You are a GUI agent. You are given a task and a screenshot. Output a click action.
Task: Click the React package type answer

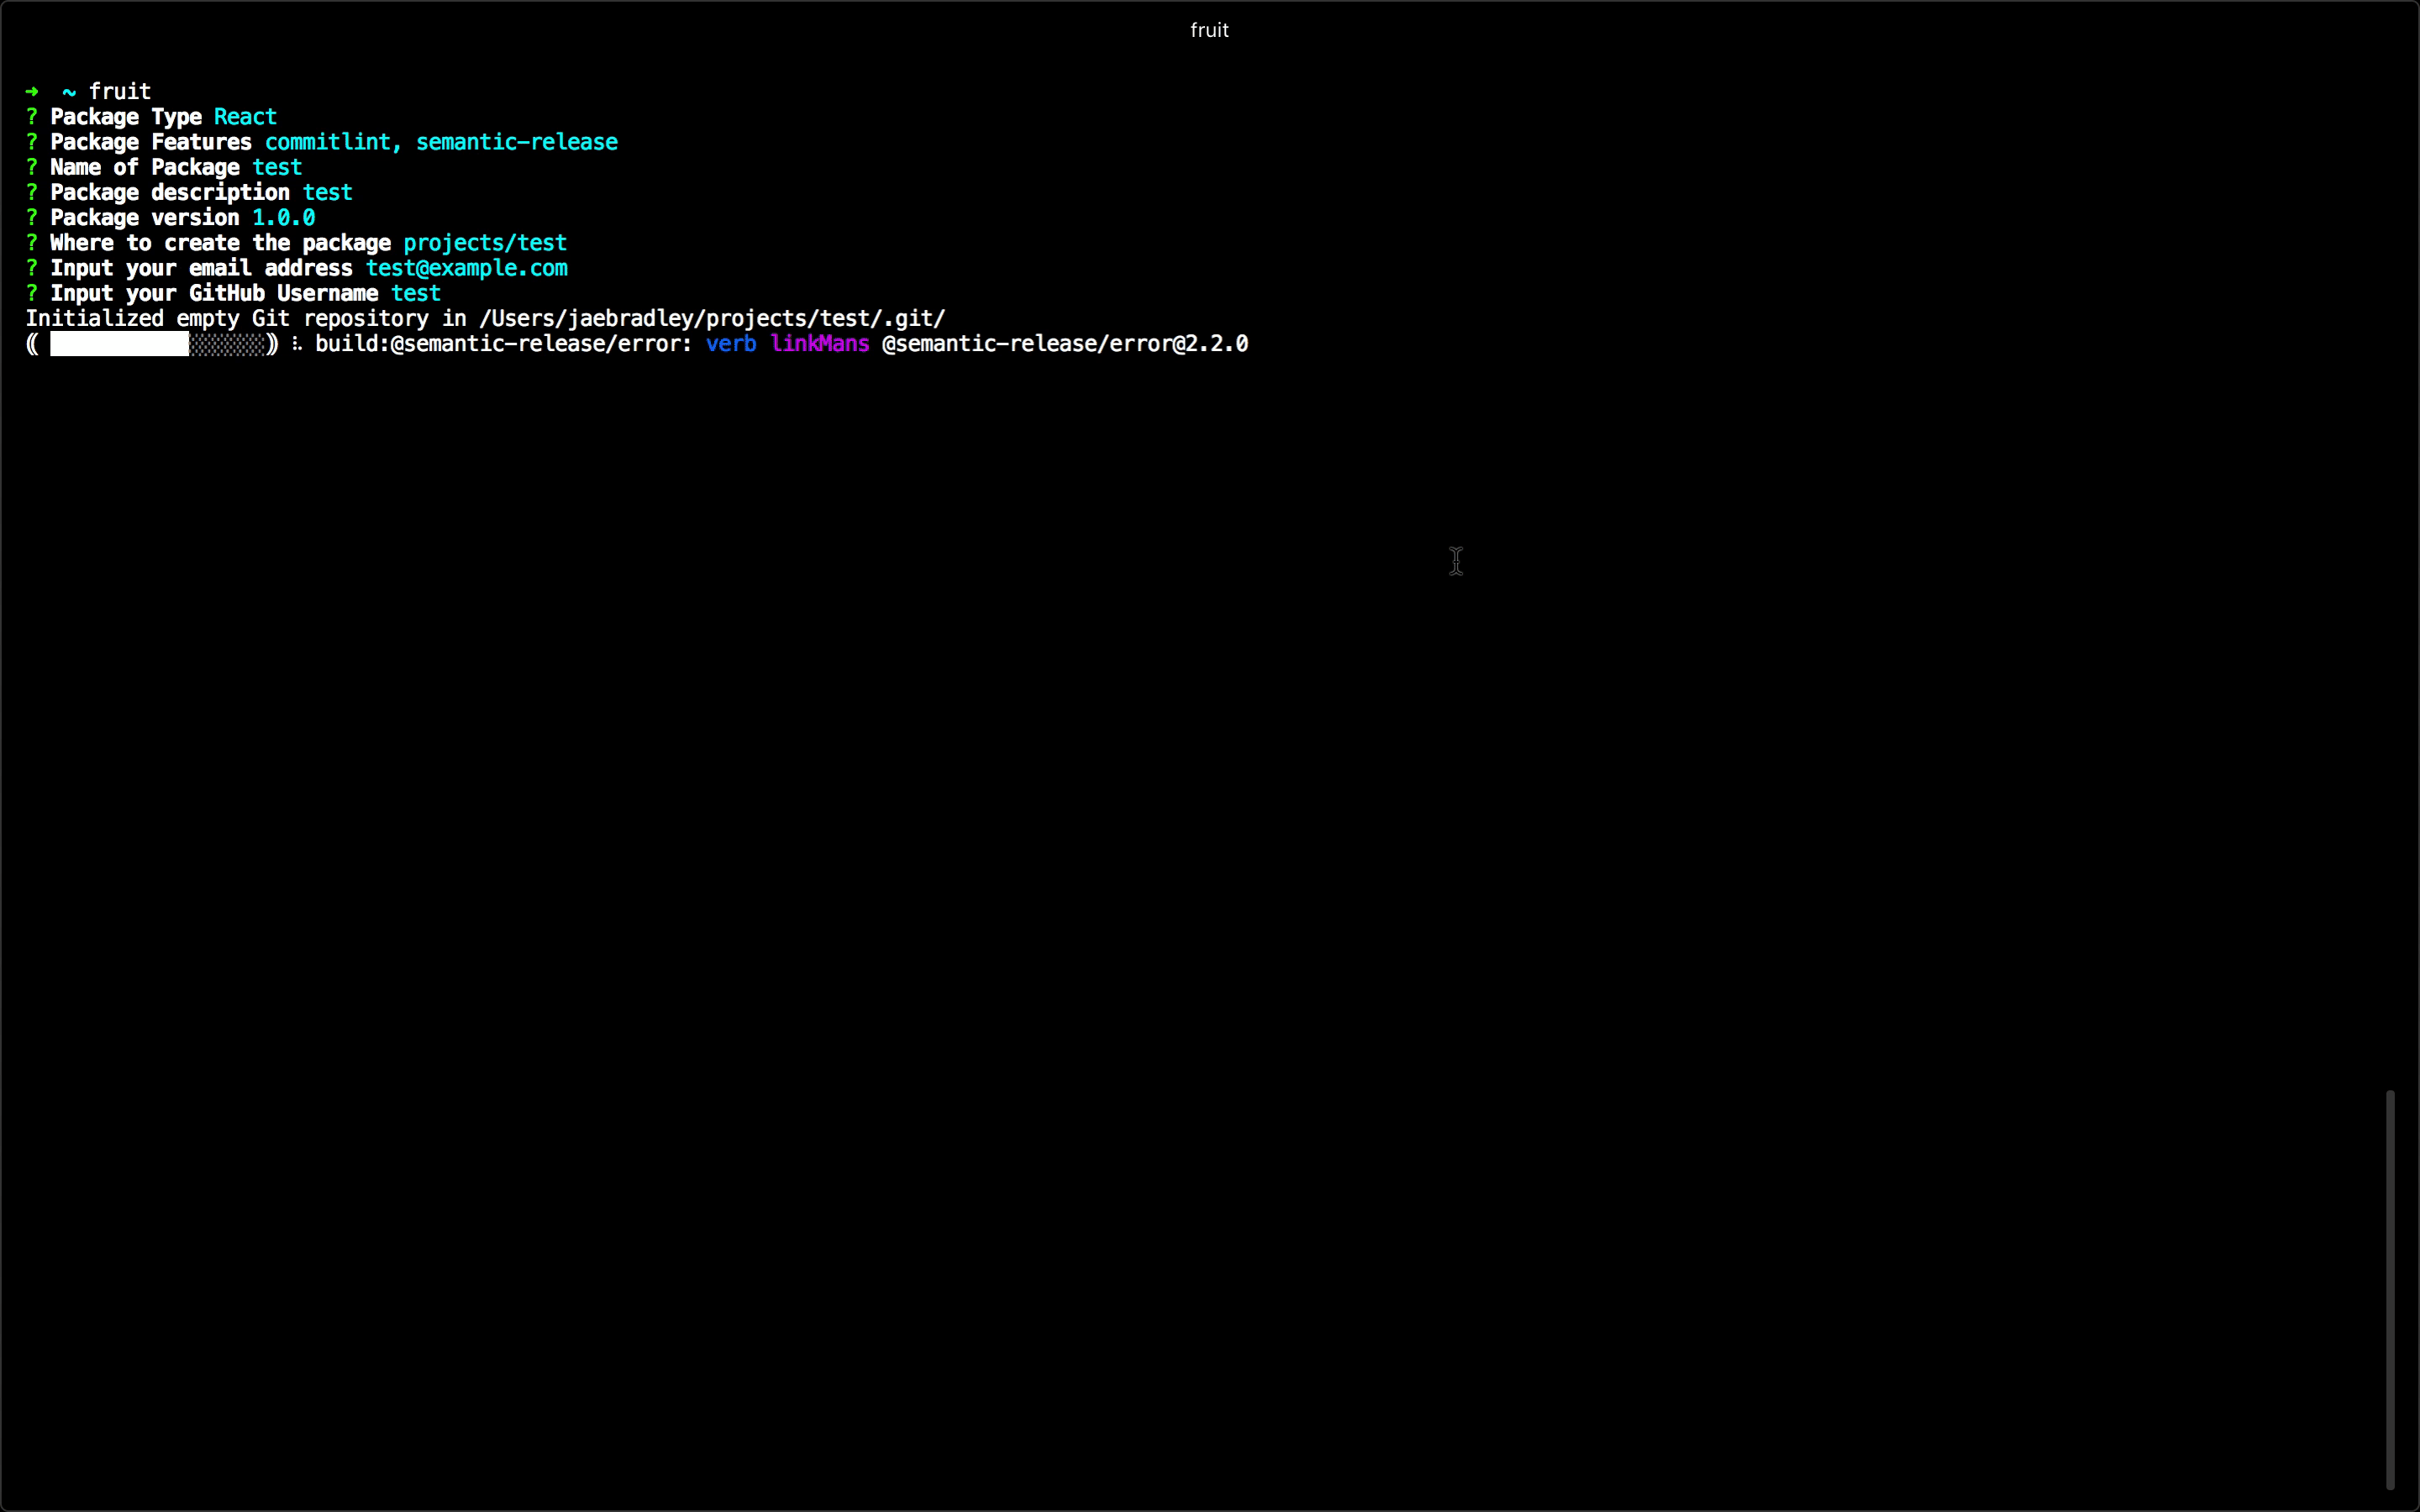pos(245,117)
